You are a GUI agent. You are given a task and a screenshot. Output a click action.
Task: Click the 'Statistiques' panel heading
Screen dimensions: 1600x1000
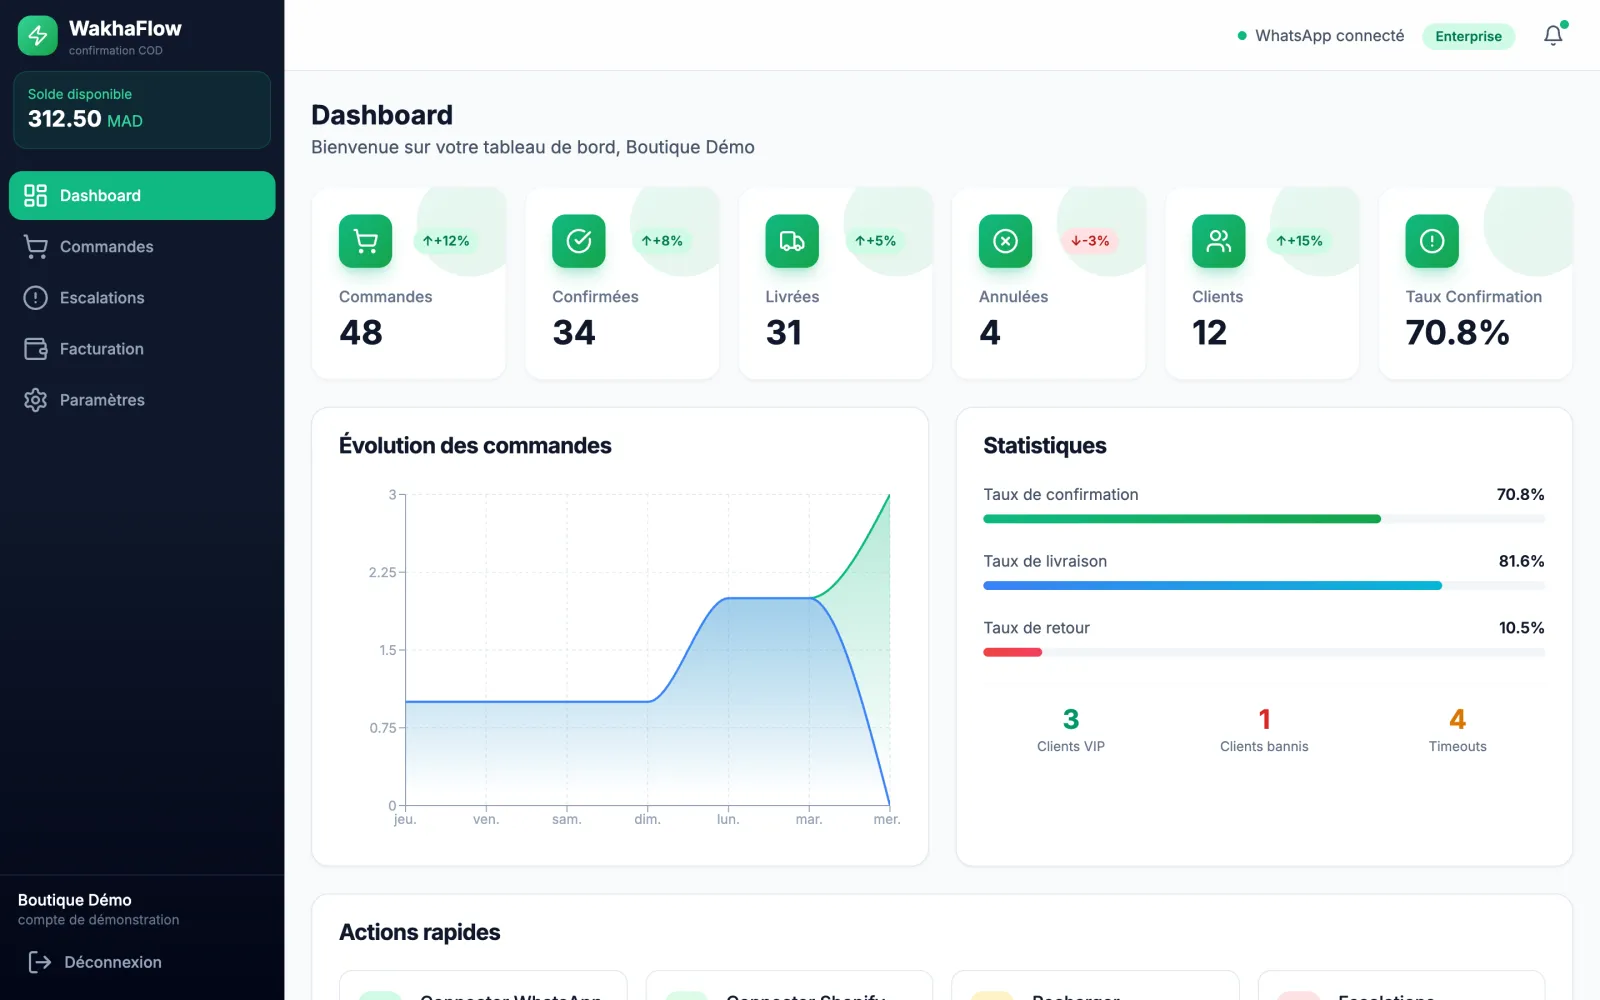(x=1045, y=446)
